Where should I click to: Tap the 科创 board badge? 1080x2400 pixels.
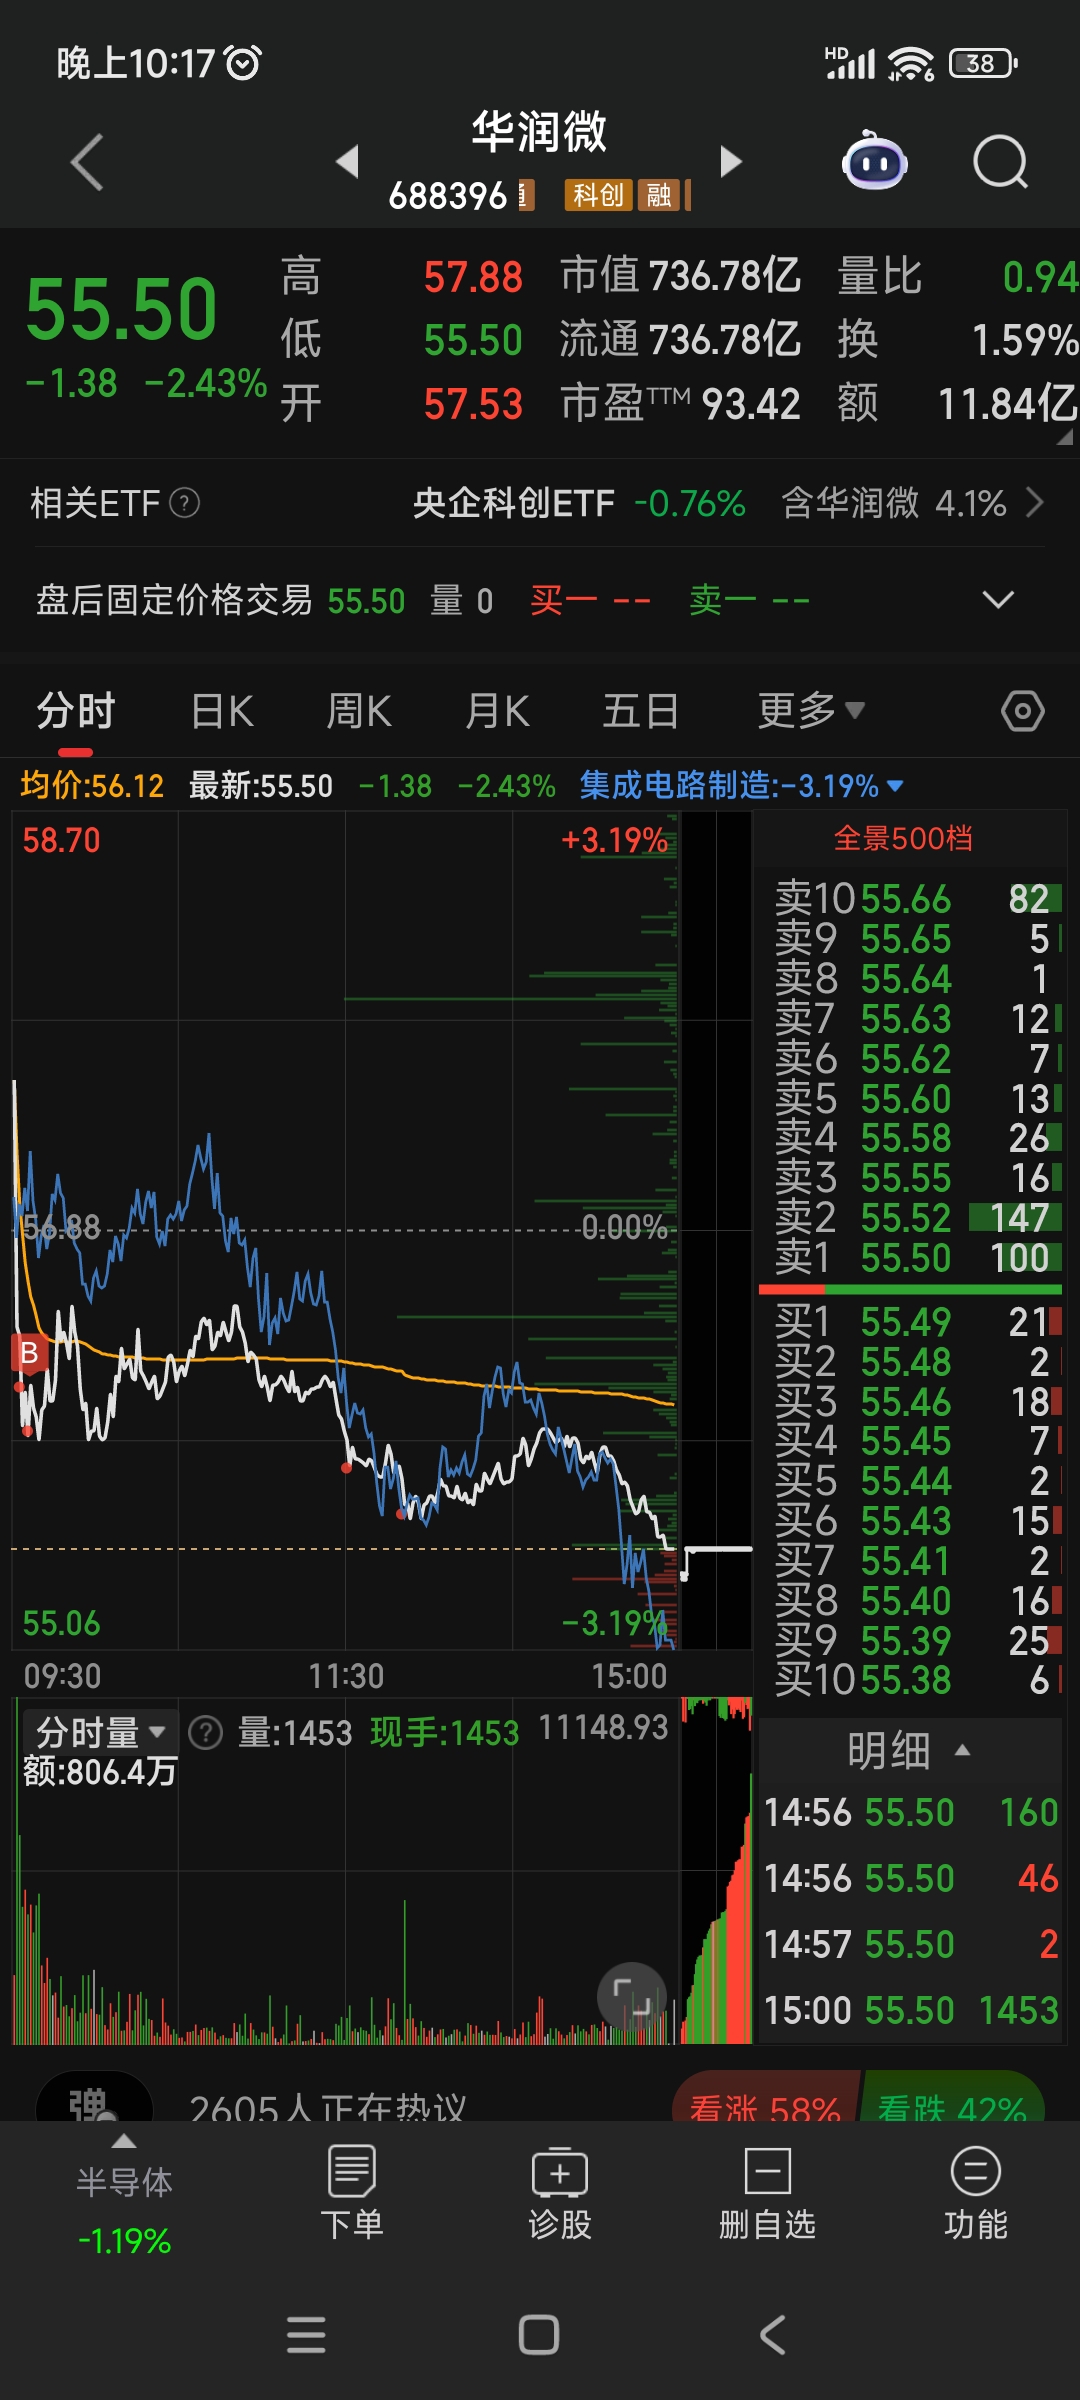[x=599, y=195]
